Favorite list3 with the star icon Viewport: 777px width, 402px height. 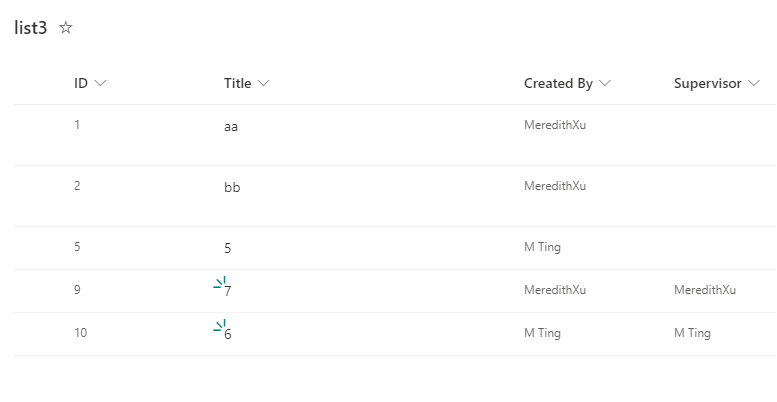point(66,27)
